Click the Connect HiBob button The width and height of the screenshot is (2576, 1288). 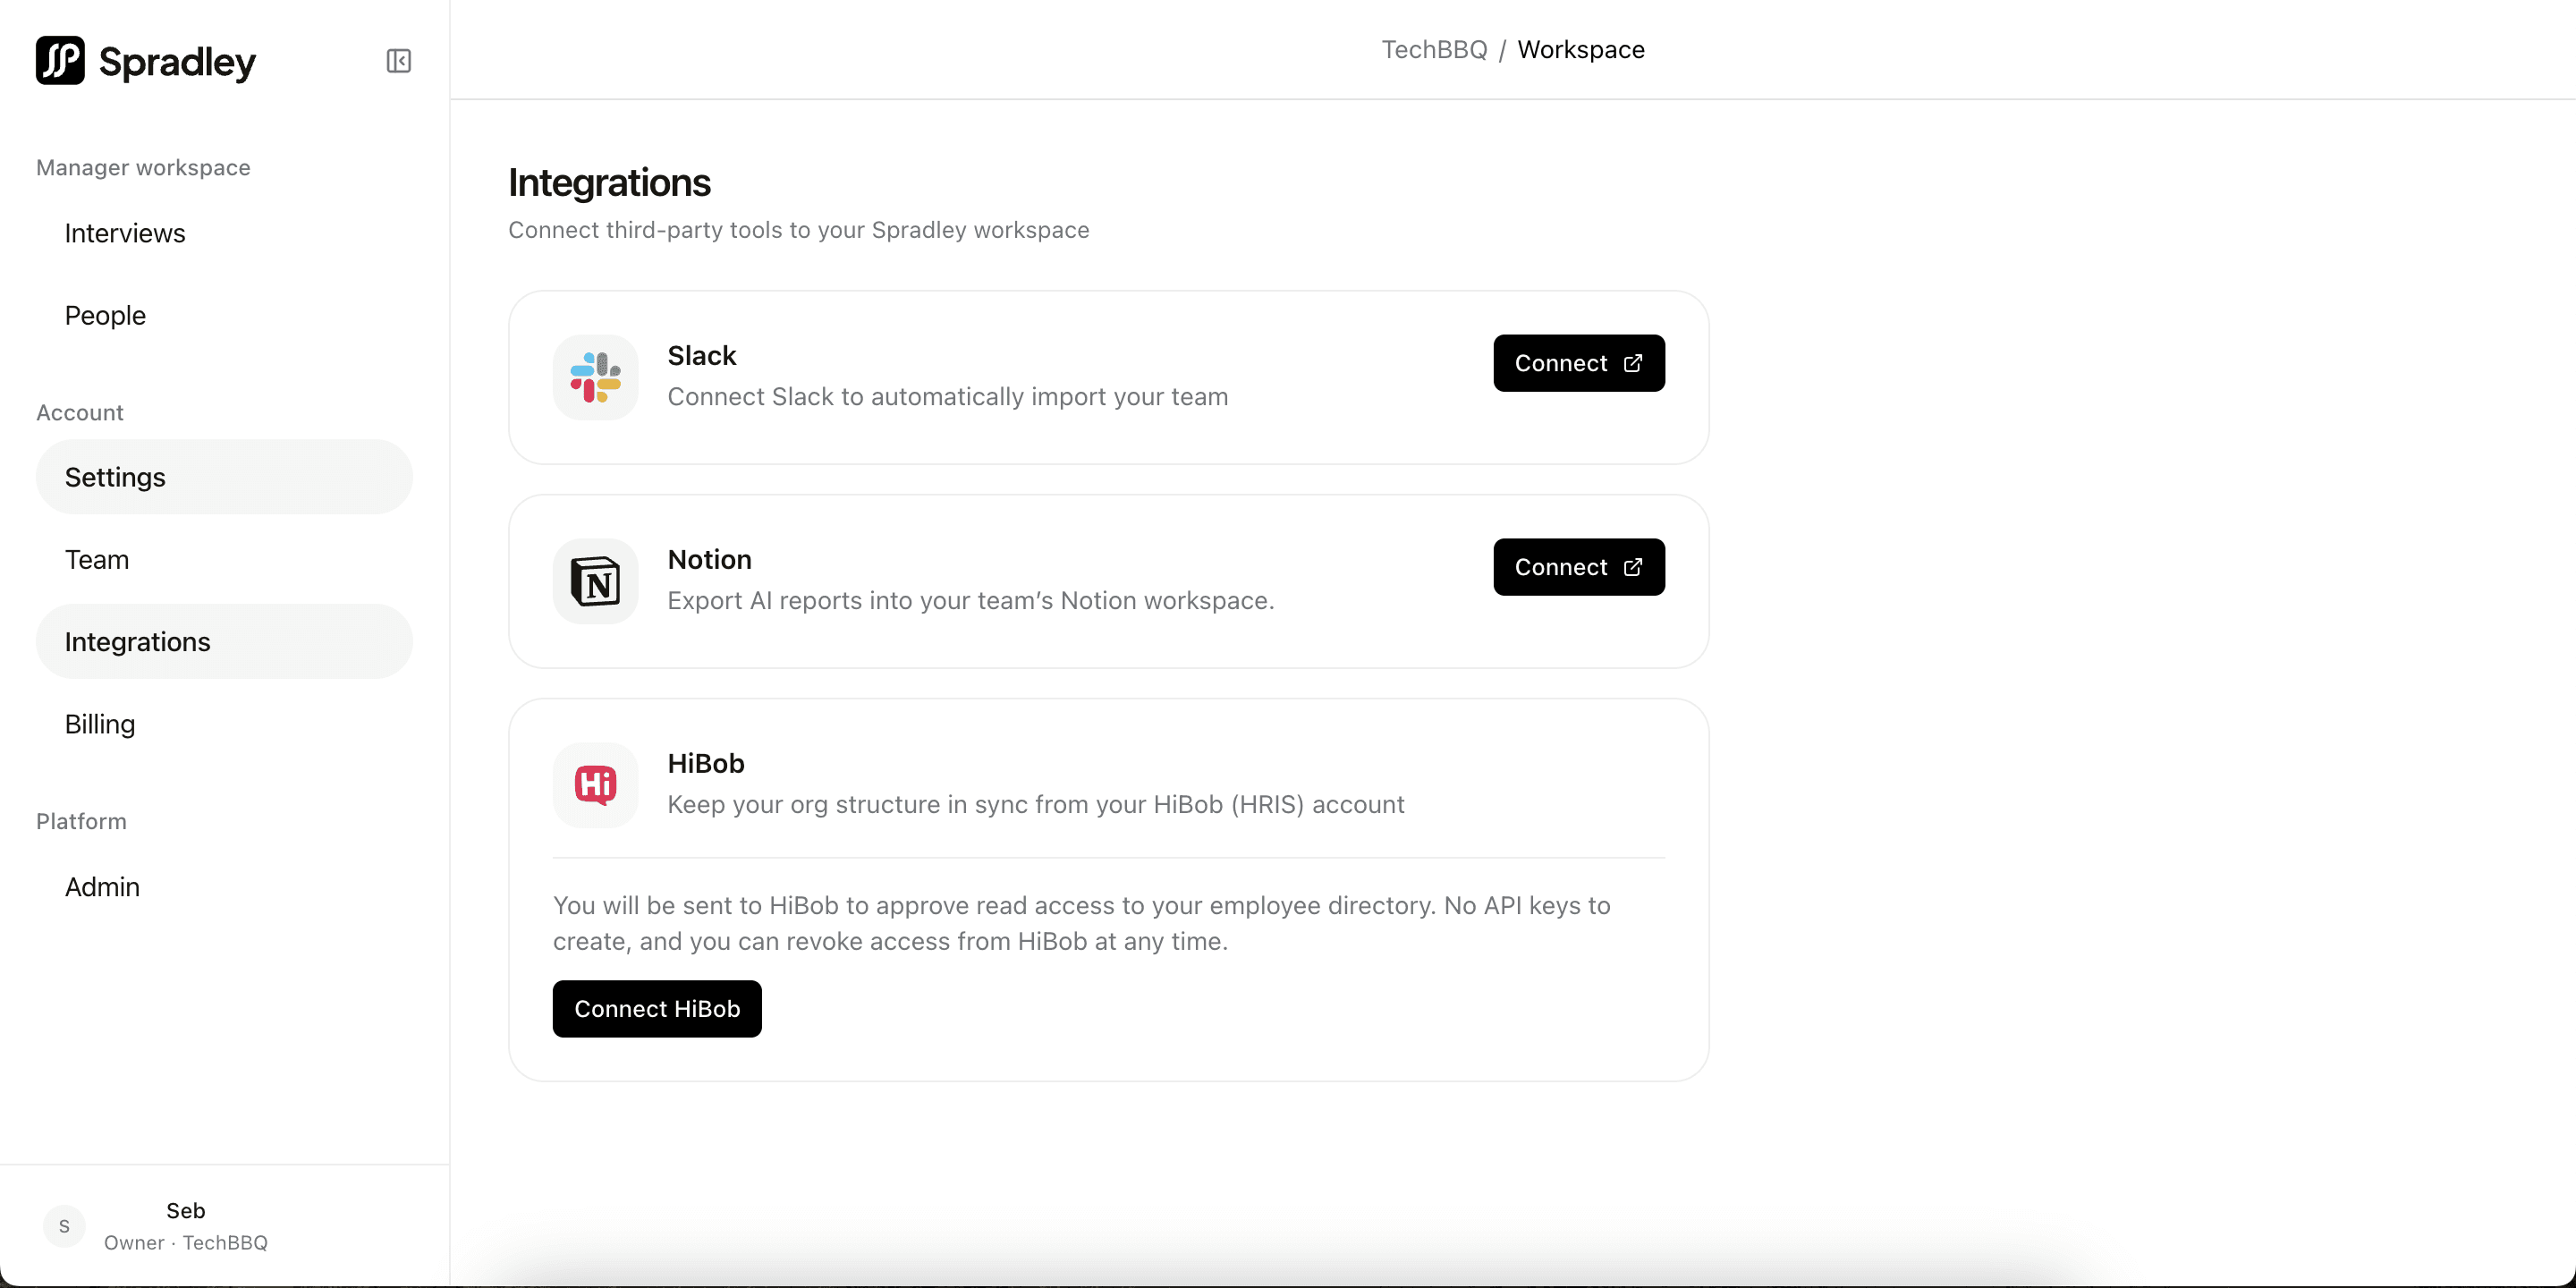pyautogui.click(x=657, y=1009)
